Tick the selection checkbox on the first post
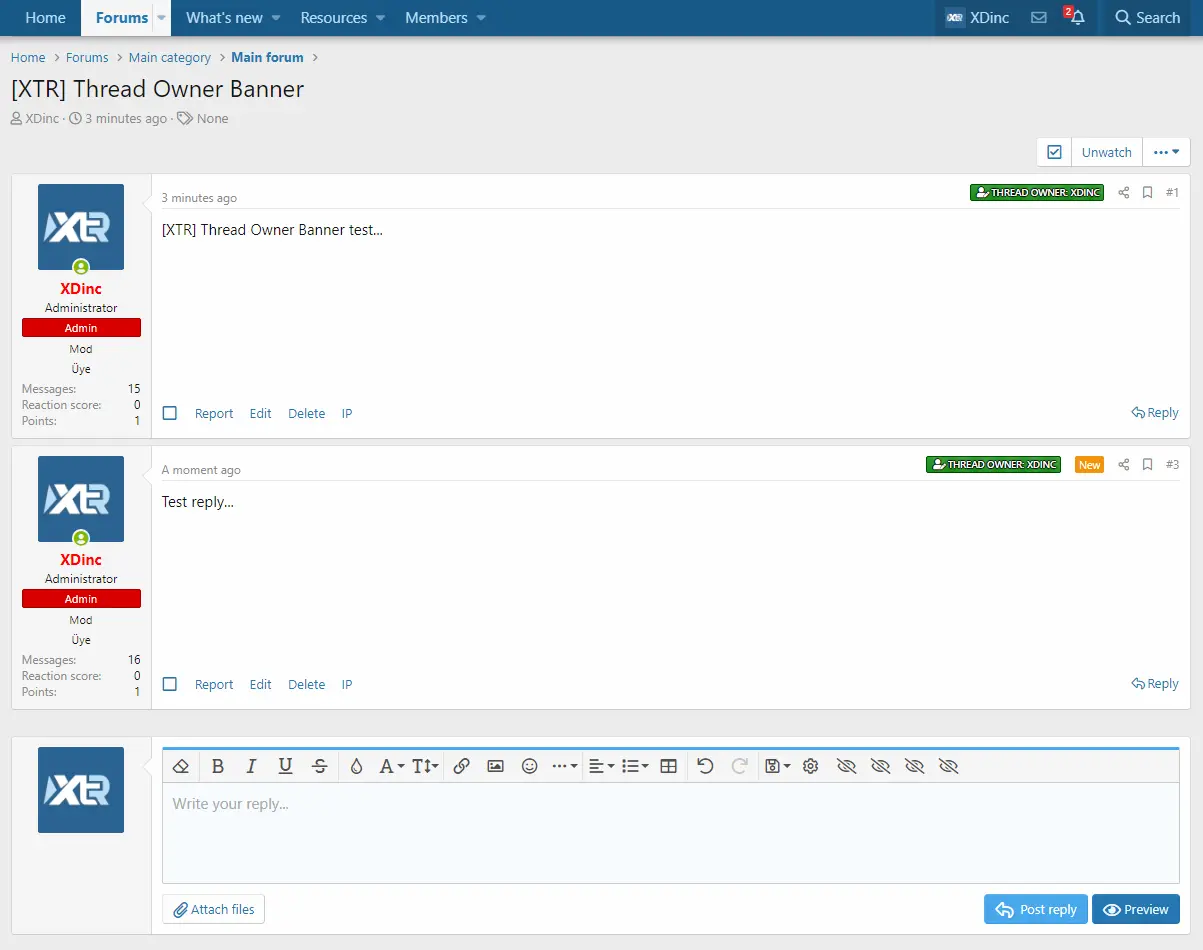This screenshot has height=950, width=1203. [170, 413]
